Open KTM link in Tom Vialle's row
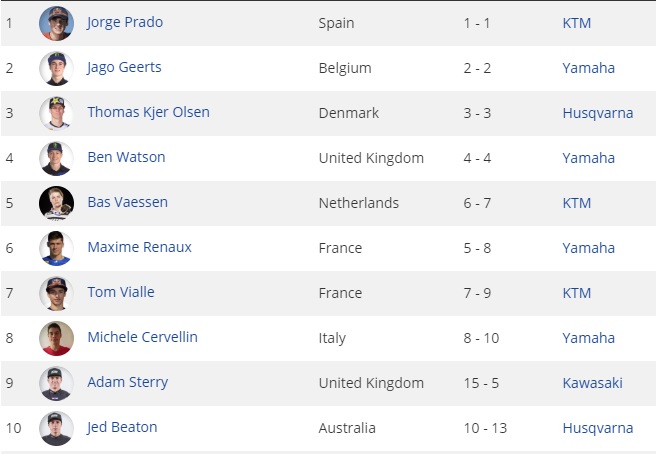 coord(577,293)
